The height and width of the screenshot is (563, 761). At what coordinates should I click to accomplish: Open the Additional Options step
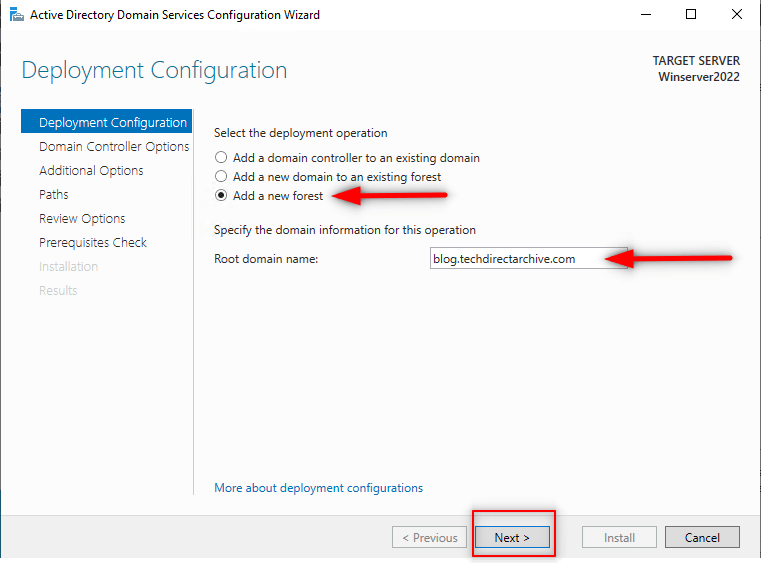pos(91,171)
